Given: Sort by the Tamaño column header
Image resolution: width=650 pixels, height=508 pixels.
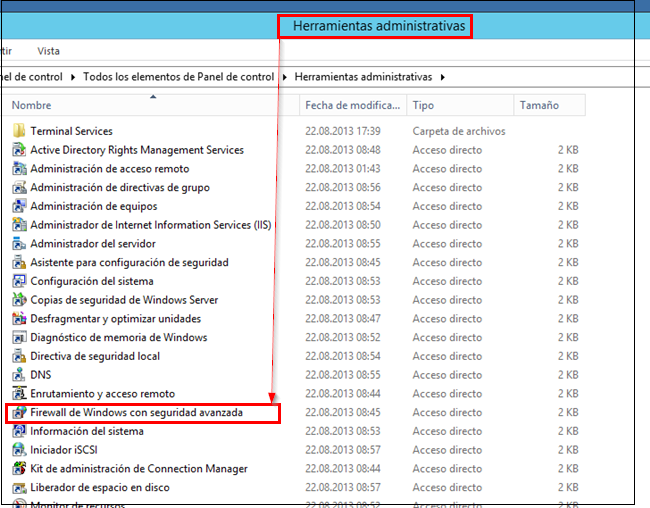Looking at the screenshot, I should coord(550,105).
